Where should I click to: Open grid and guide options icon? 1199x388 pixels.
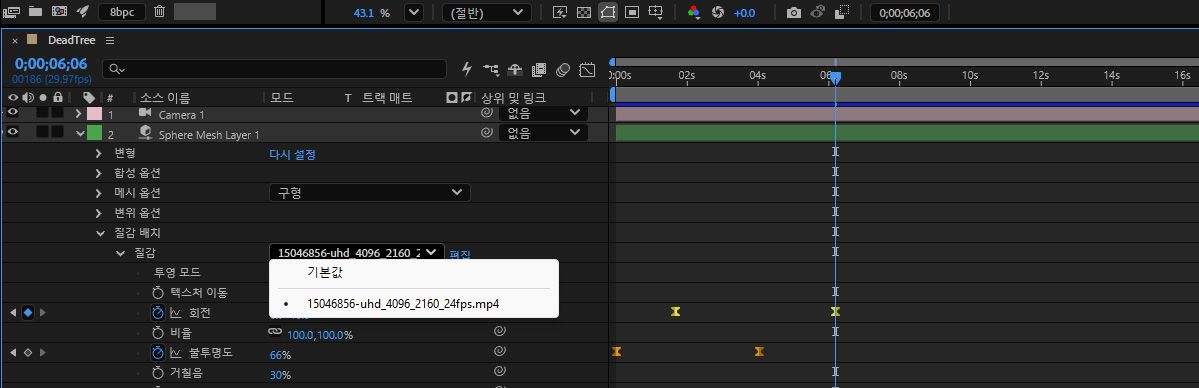pos(655,13)
